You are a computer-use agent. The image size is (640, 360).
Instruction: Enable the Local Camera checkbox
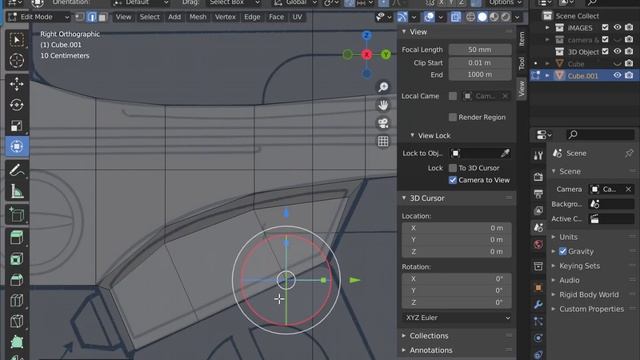453,96
